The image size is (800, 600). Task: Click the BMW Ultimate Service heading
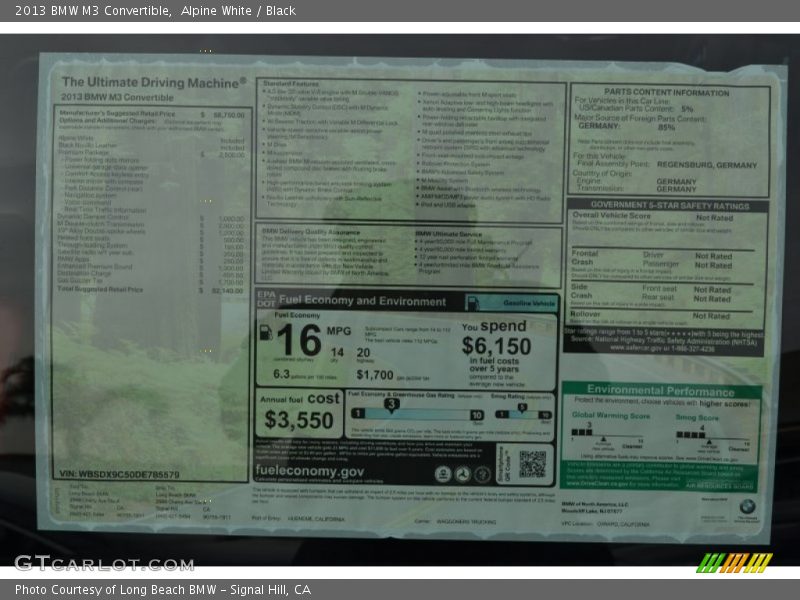[448, 234]
